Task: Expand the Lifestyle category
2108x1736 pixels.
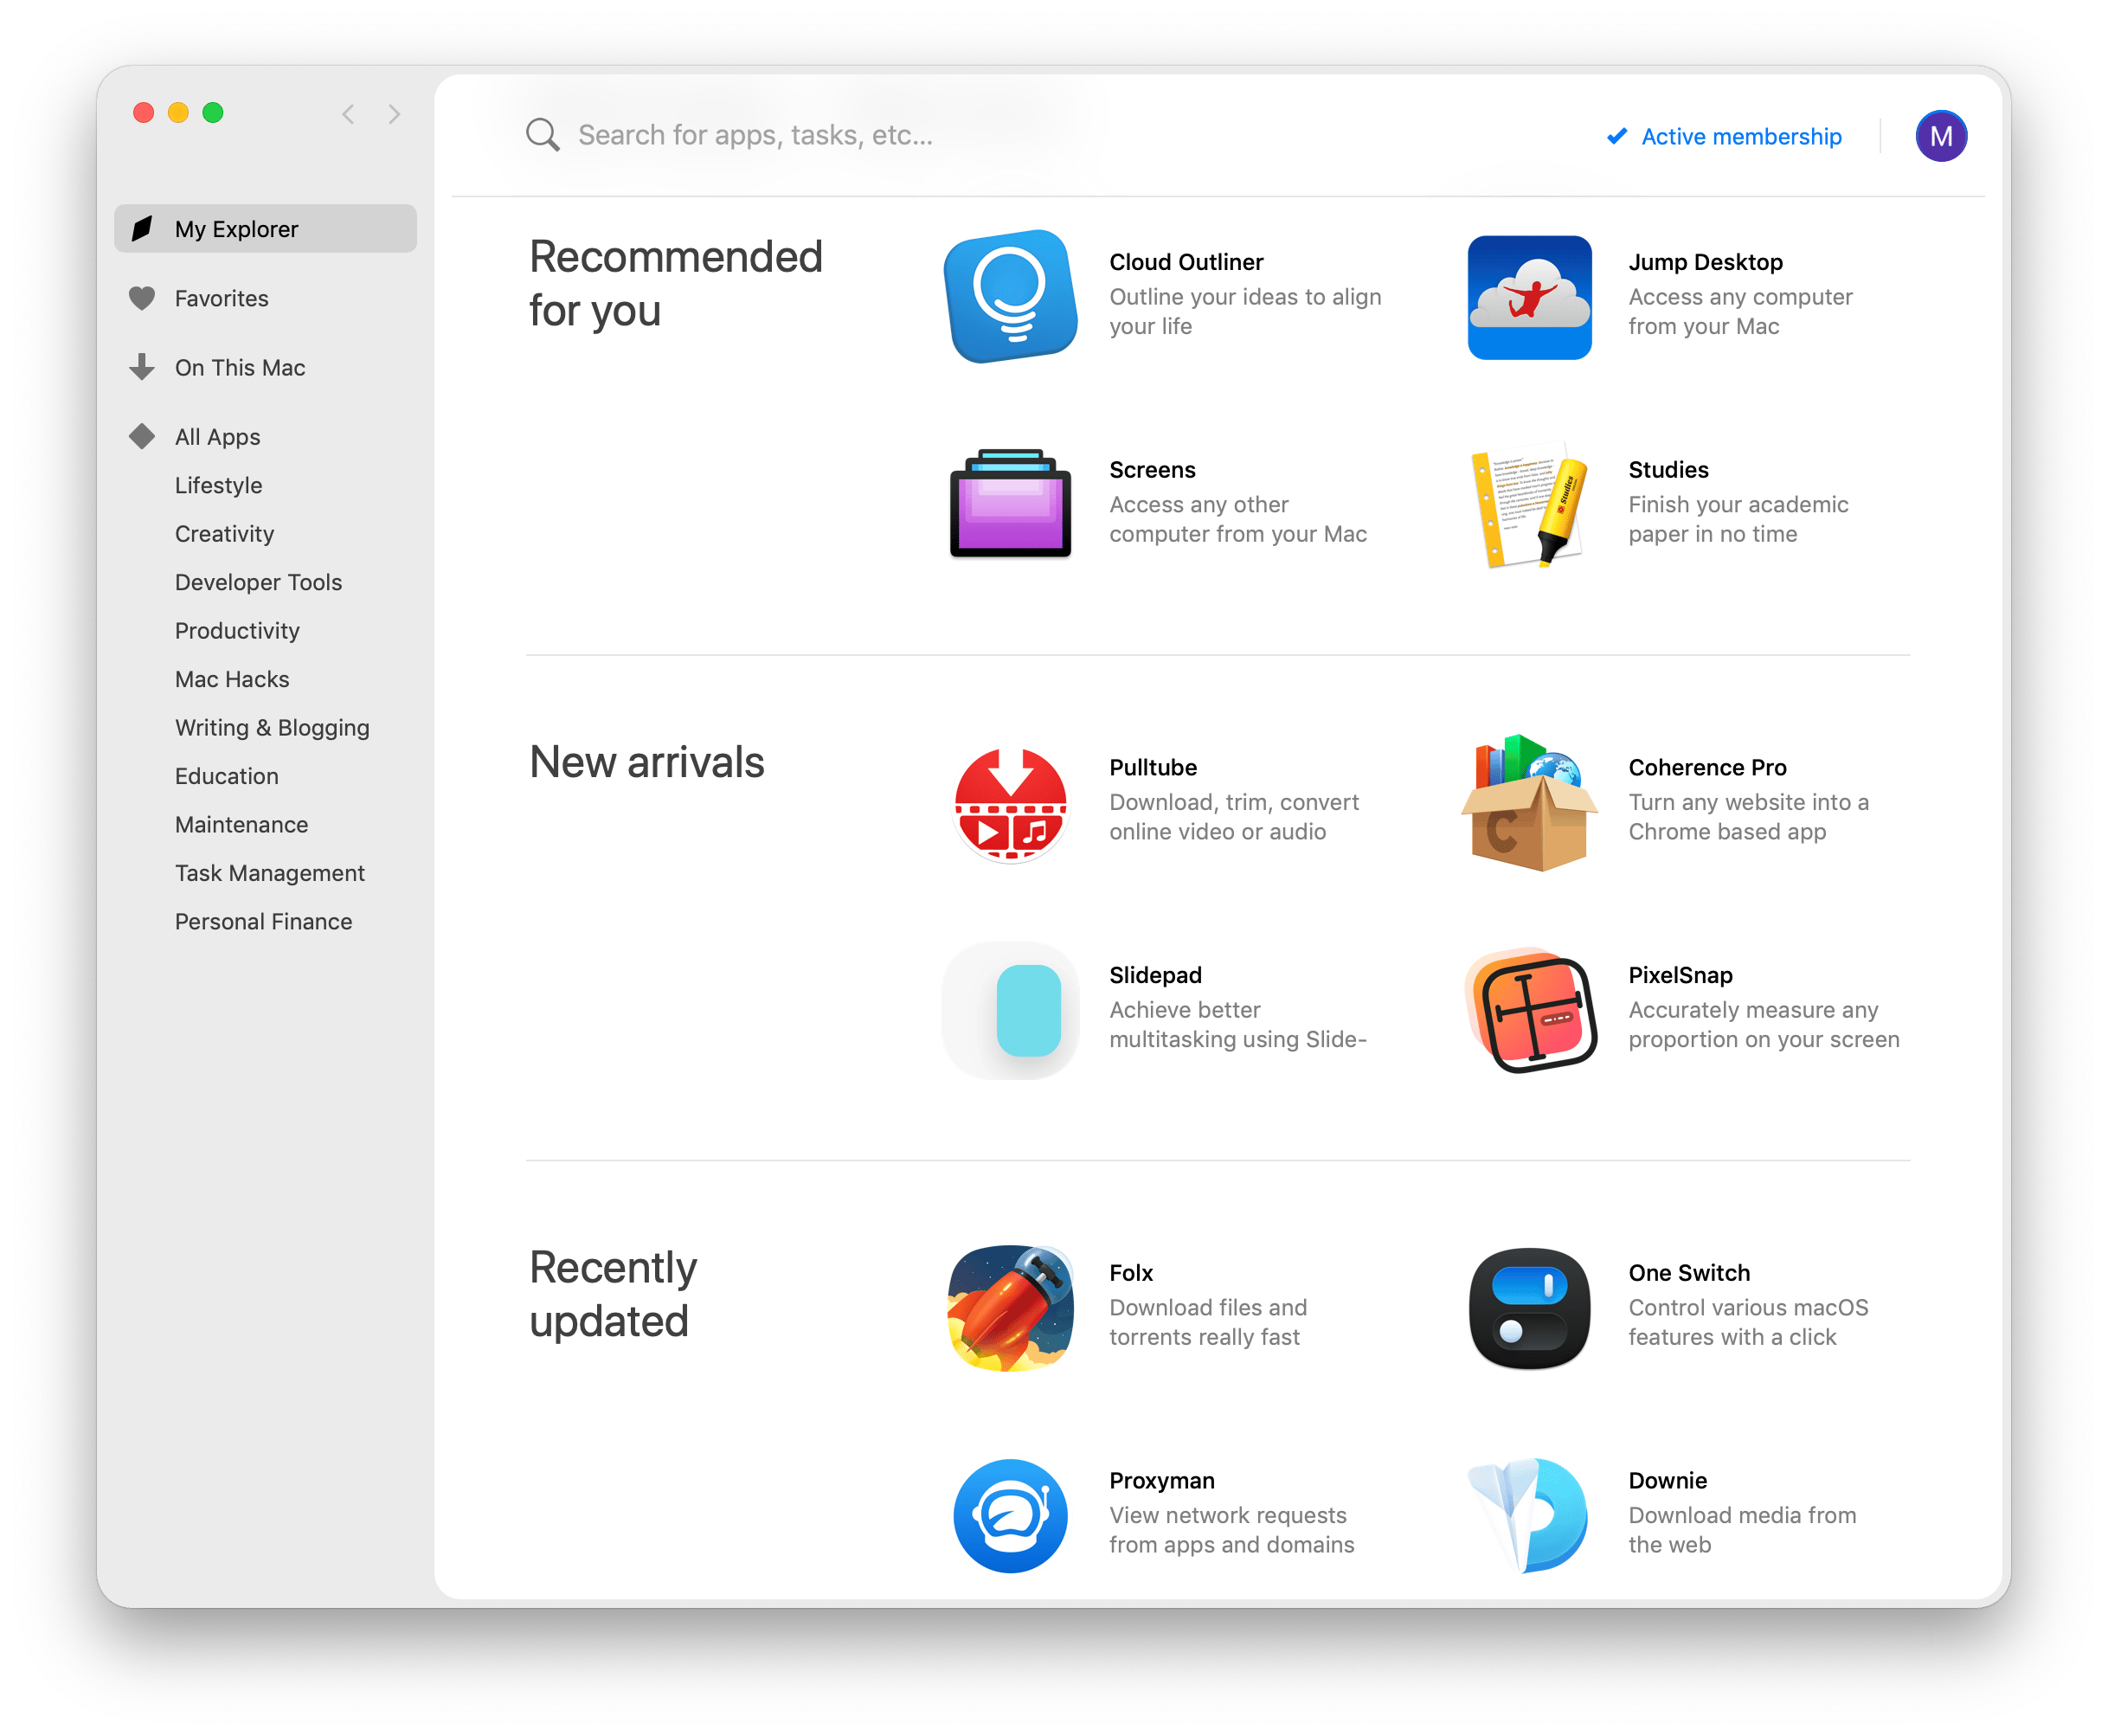Action: 215,485
